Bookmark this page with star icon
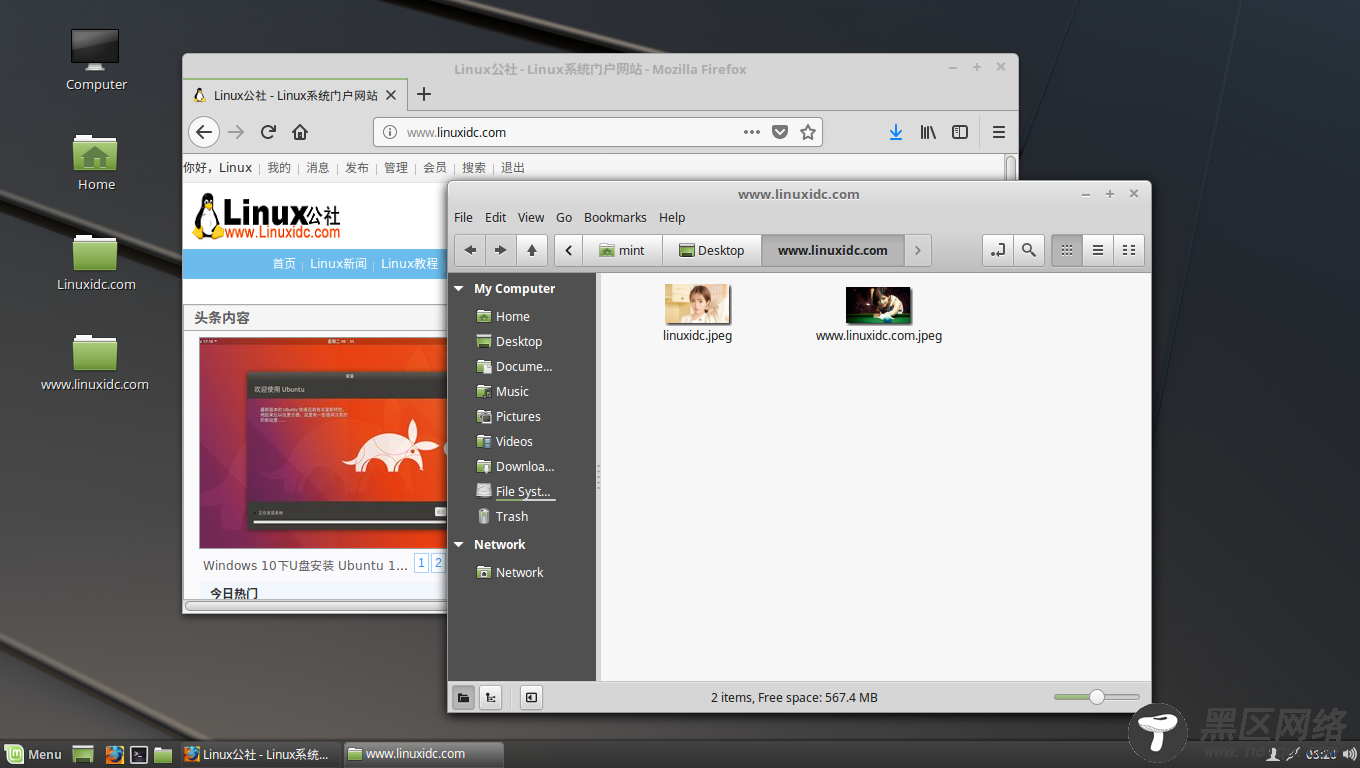1360x768 pixels. [x=808, y=132]
